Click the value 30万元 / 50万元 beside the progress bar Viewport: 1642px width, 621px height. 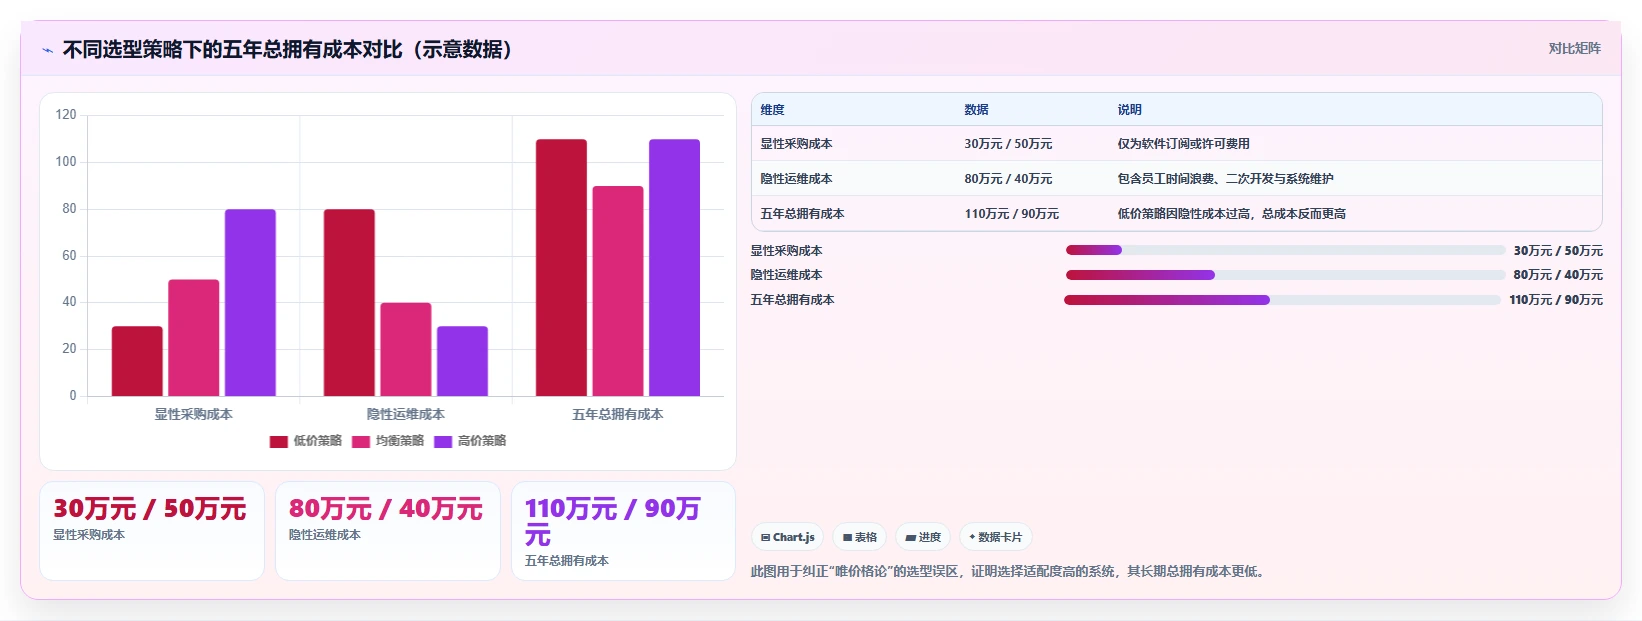pyautogui.click(x=1558, y=251)
